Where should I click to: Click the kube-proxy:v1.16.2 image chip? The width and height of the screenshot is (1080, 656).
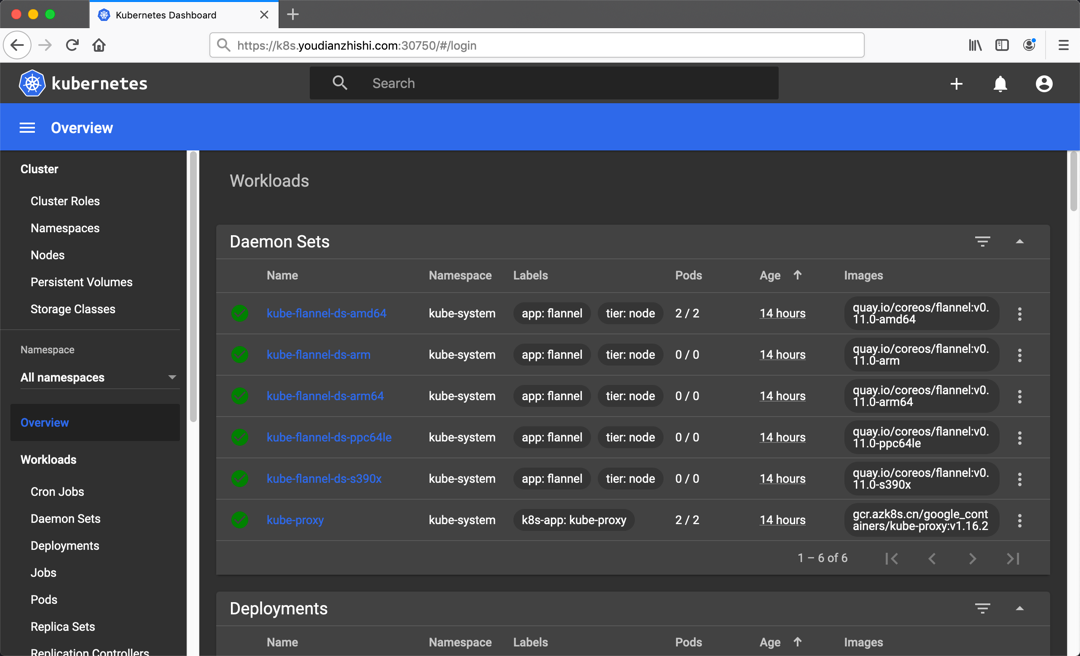[921, 520]
